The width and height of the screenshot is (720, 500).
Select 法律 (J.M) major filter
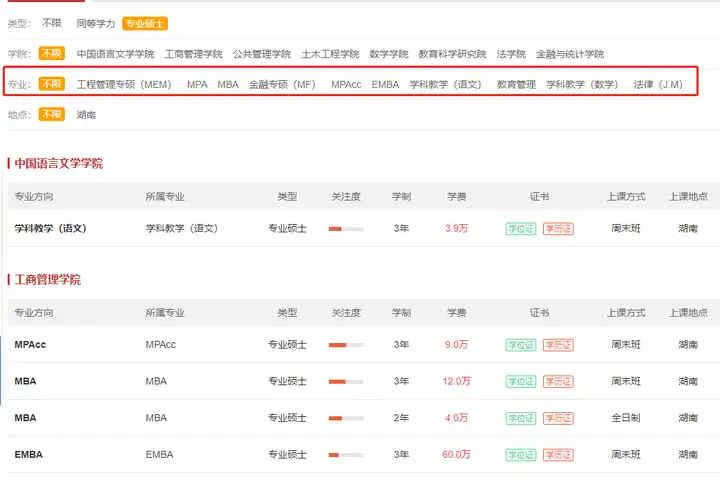point(658,84)
